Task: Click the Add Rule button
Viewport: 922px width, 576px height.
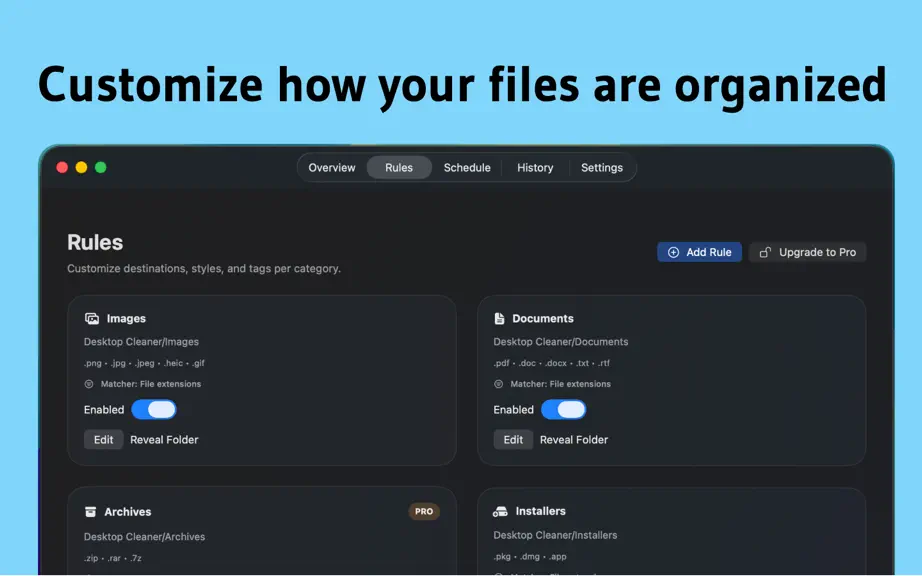Action: [699, 252]
